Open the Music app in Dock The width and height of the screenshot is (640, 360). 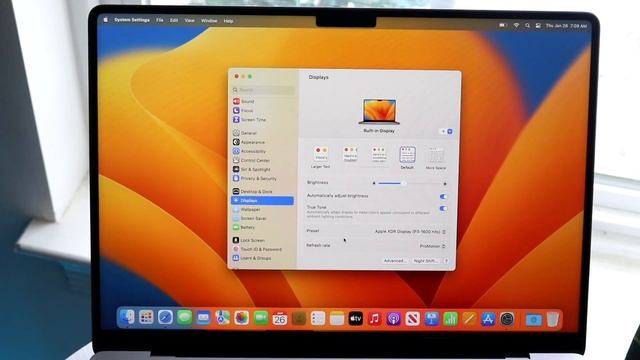click(x=374, y=319)
